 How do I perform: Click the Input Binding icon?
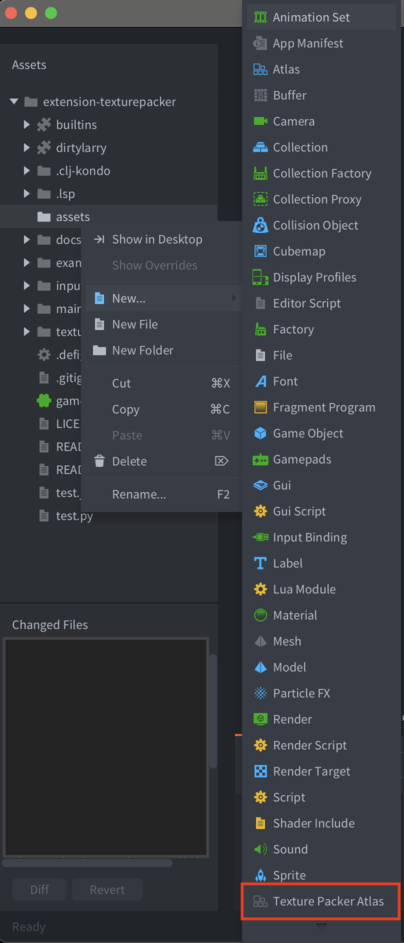tap(260, 537)
